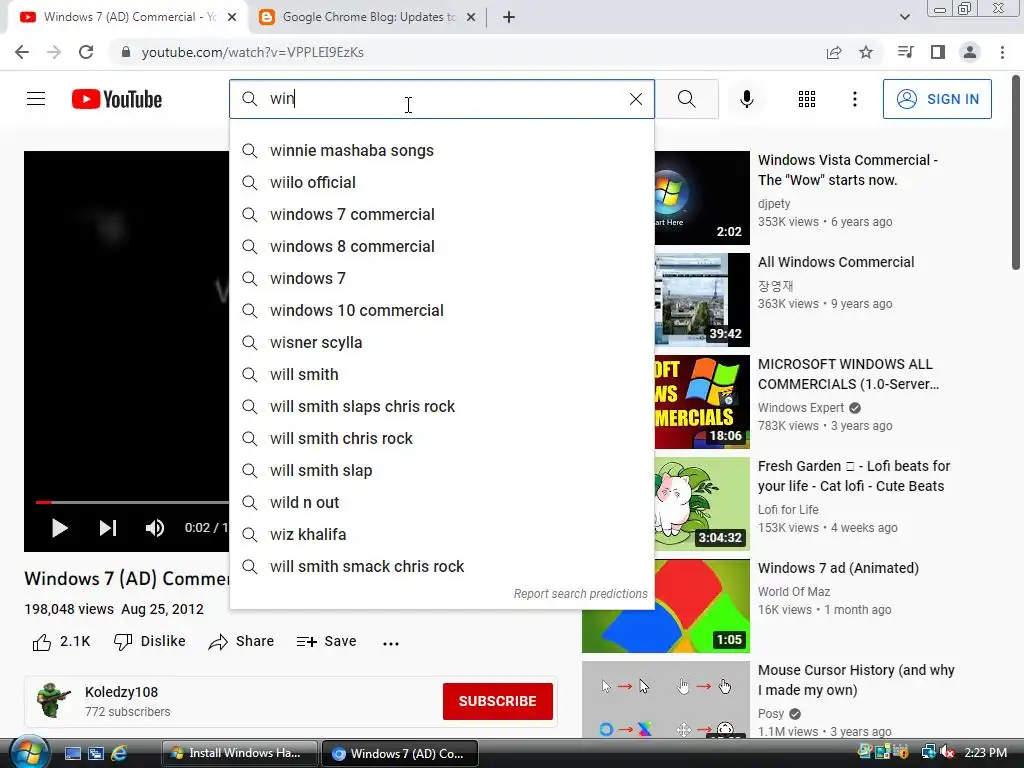
Task: Open Mouse Cursor History video title
Action: (856, 680)
